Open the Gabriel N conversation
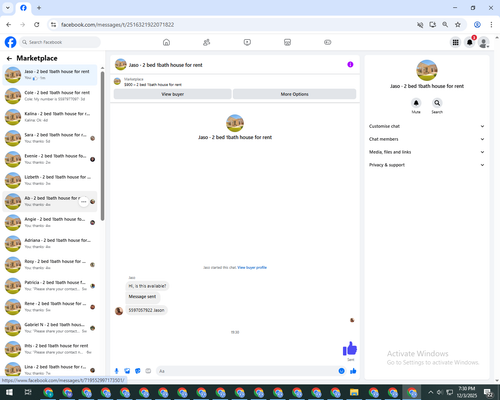Viewport: 500px width, 400px height. 50,328
